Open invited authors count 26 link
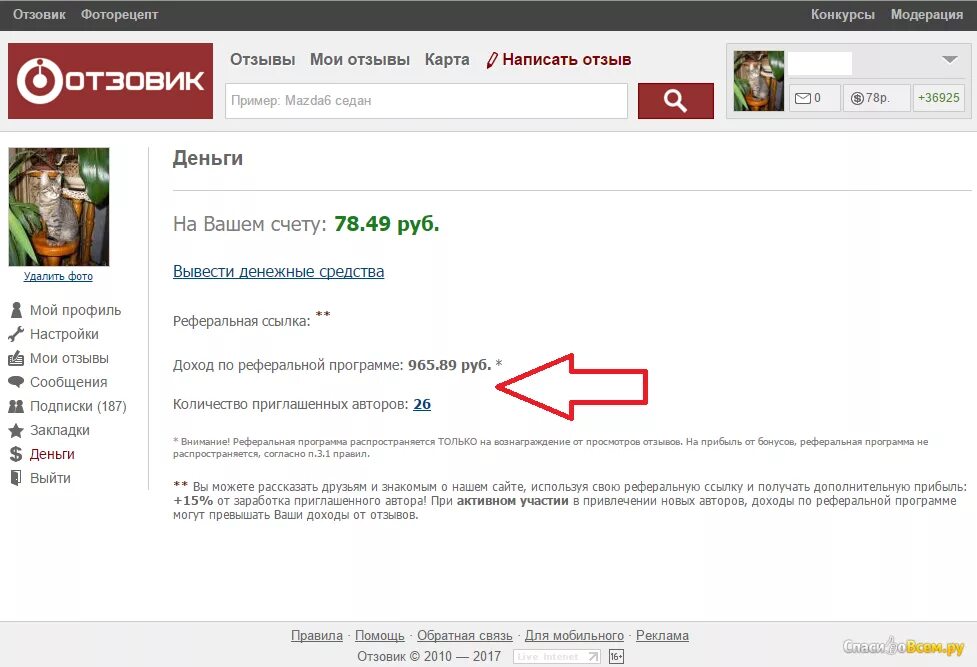Screen dimensions: 977x667 click(422, 404)
